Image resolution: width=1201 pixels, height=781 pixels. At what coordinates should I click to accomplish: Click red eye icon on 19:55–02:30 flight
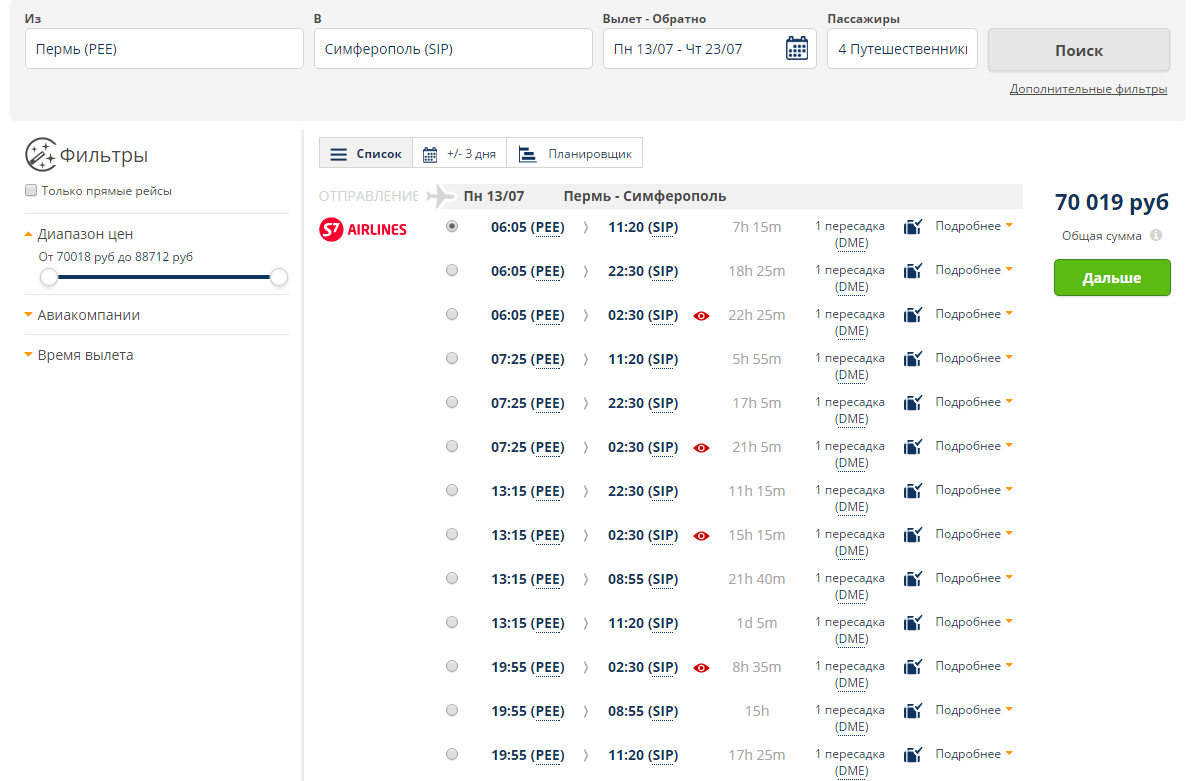click(701, 668)
